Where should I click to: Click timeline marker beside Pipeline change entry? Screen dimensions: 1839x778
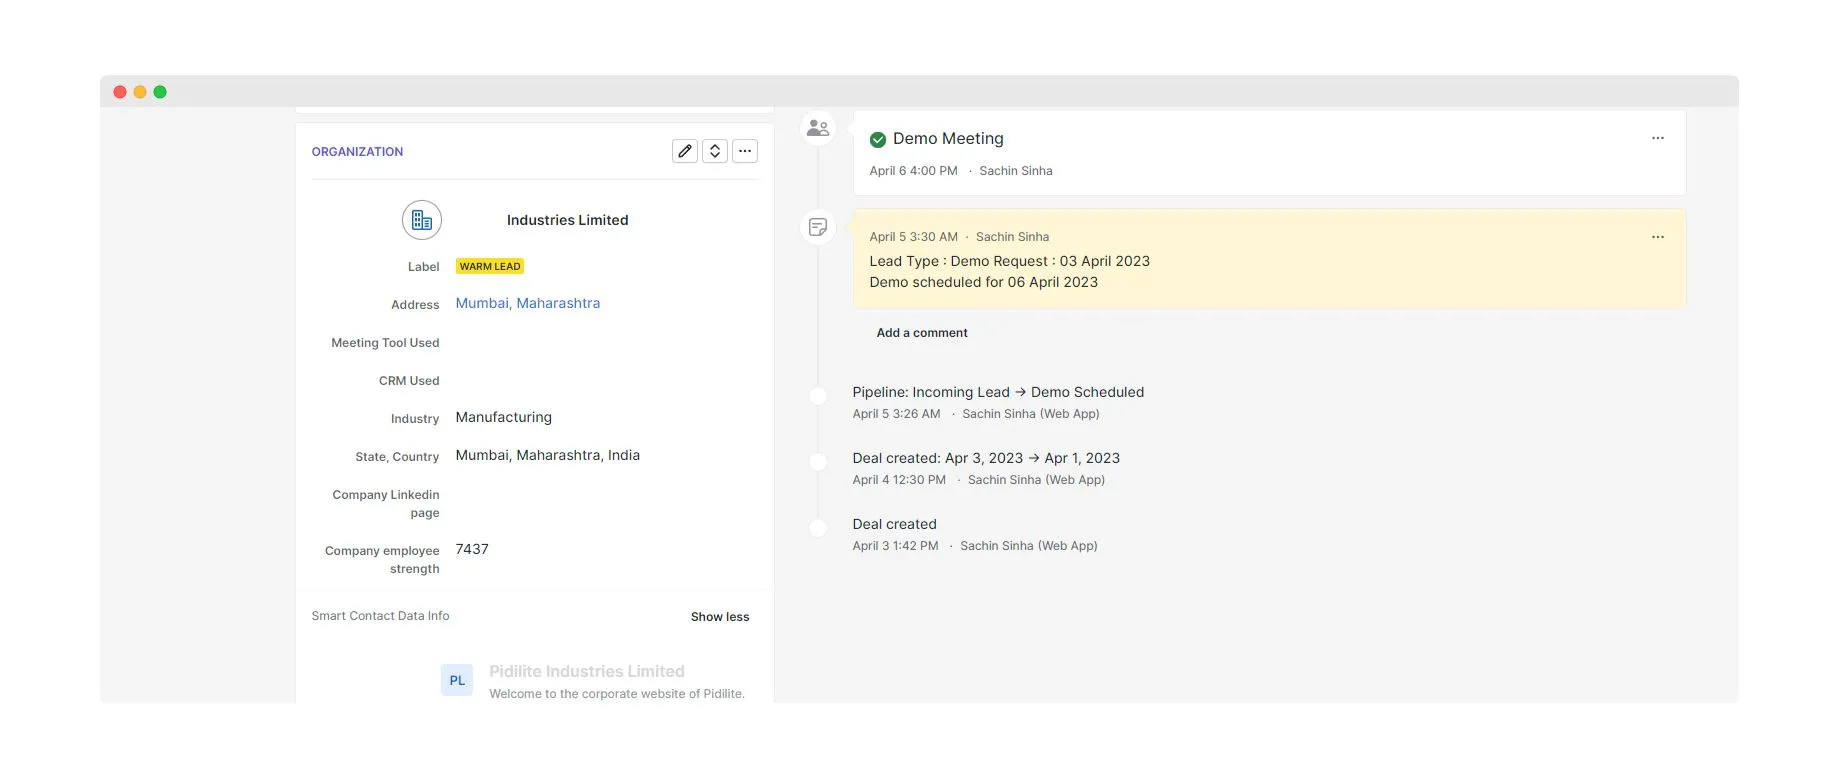818,396
